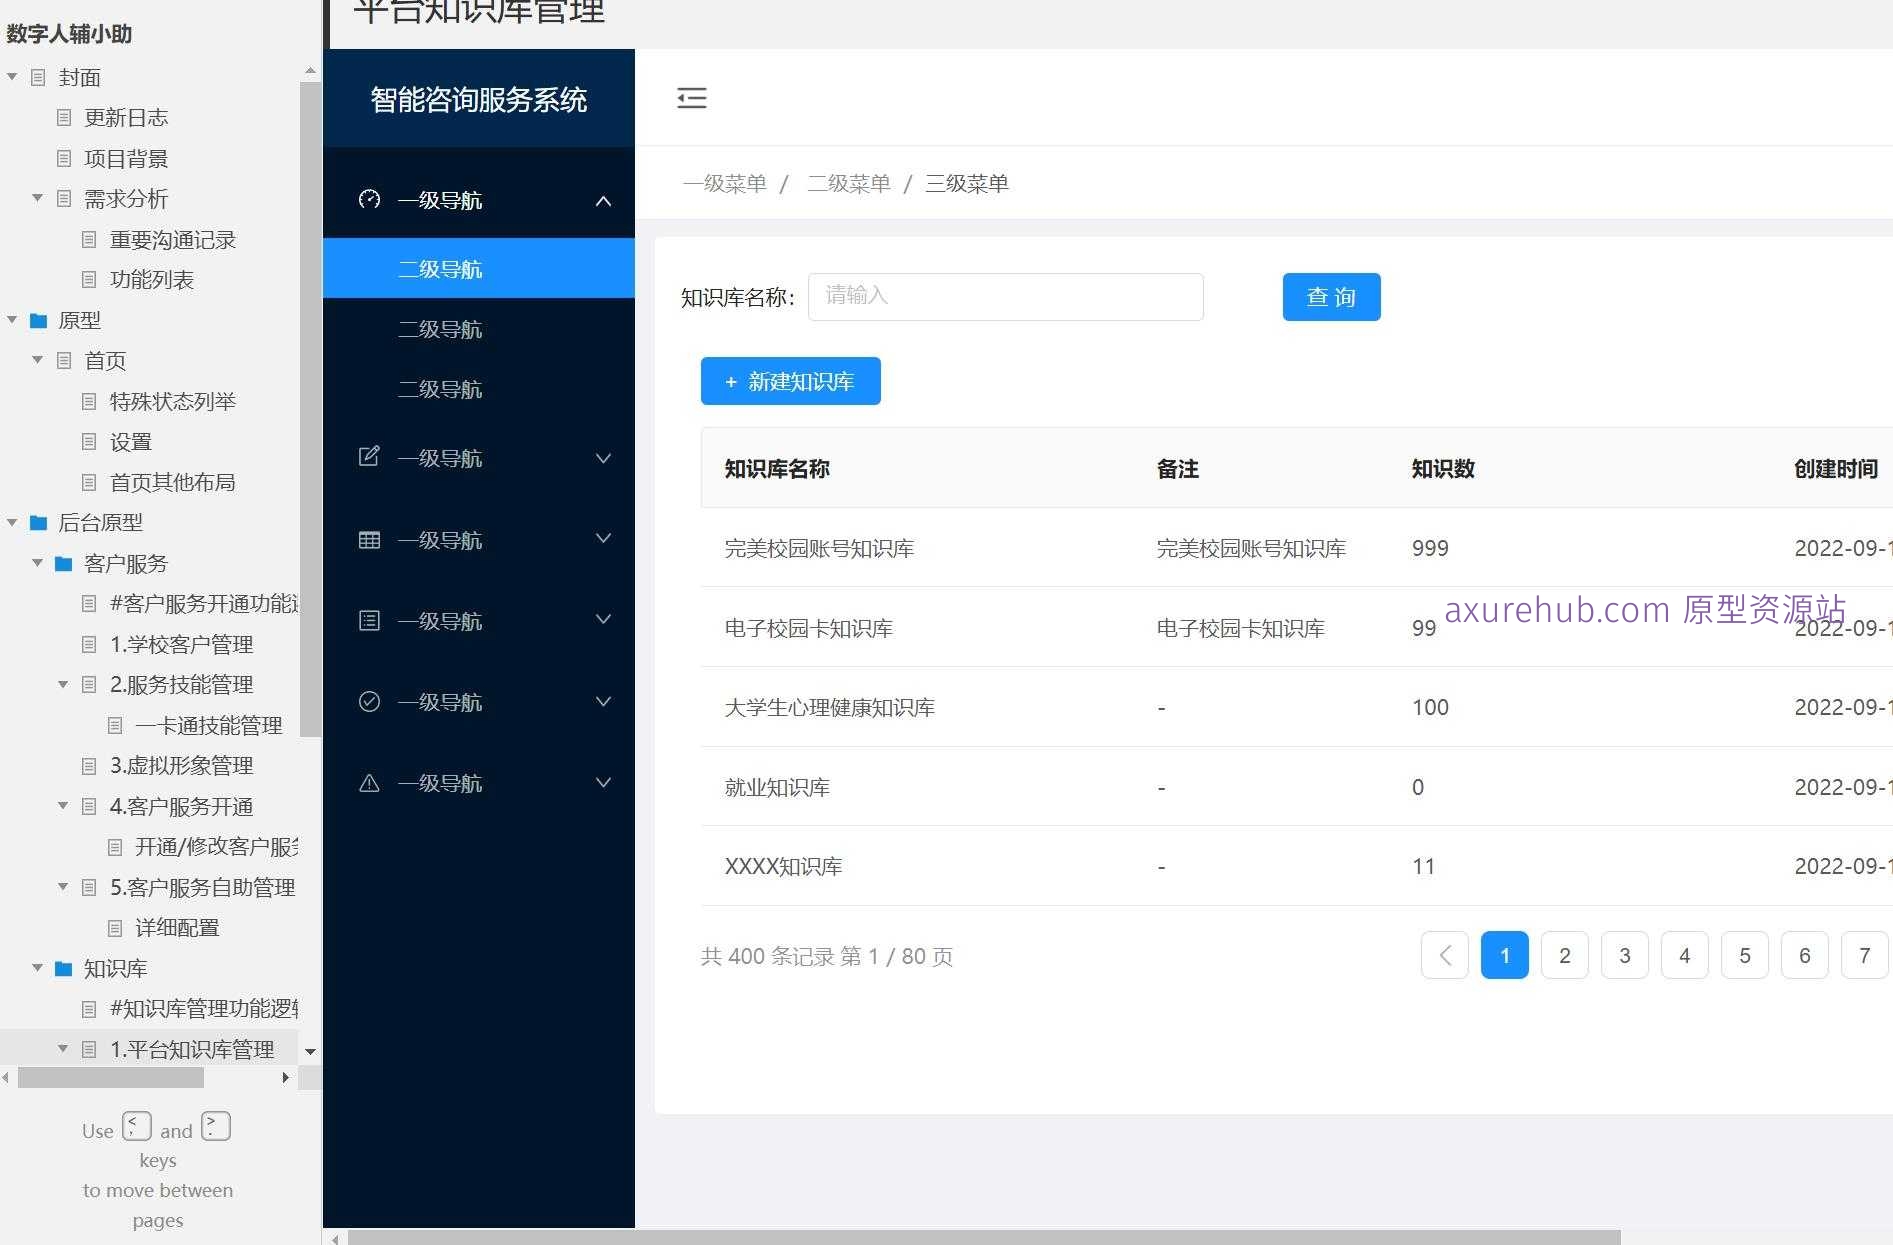Click the 查询 search button

click(x=1330, y=296)
